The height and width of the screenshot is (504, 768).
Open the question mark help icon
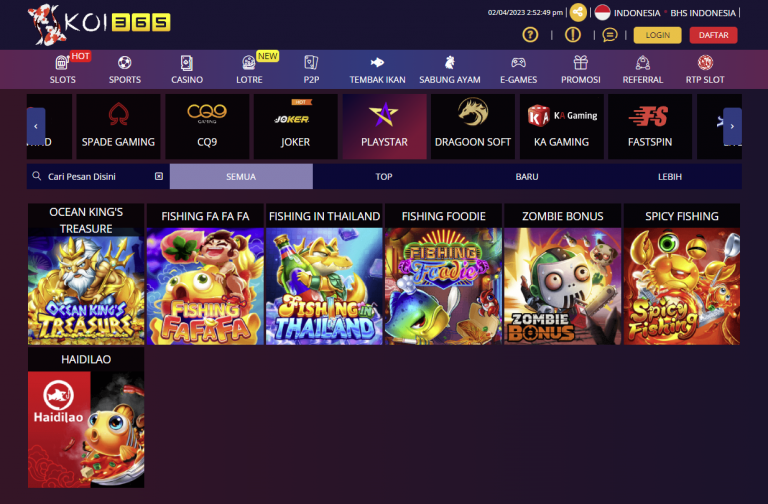click(530, 35)
